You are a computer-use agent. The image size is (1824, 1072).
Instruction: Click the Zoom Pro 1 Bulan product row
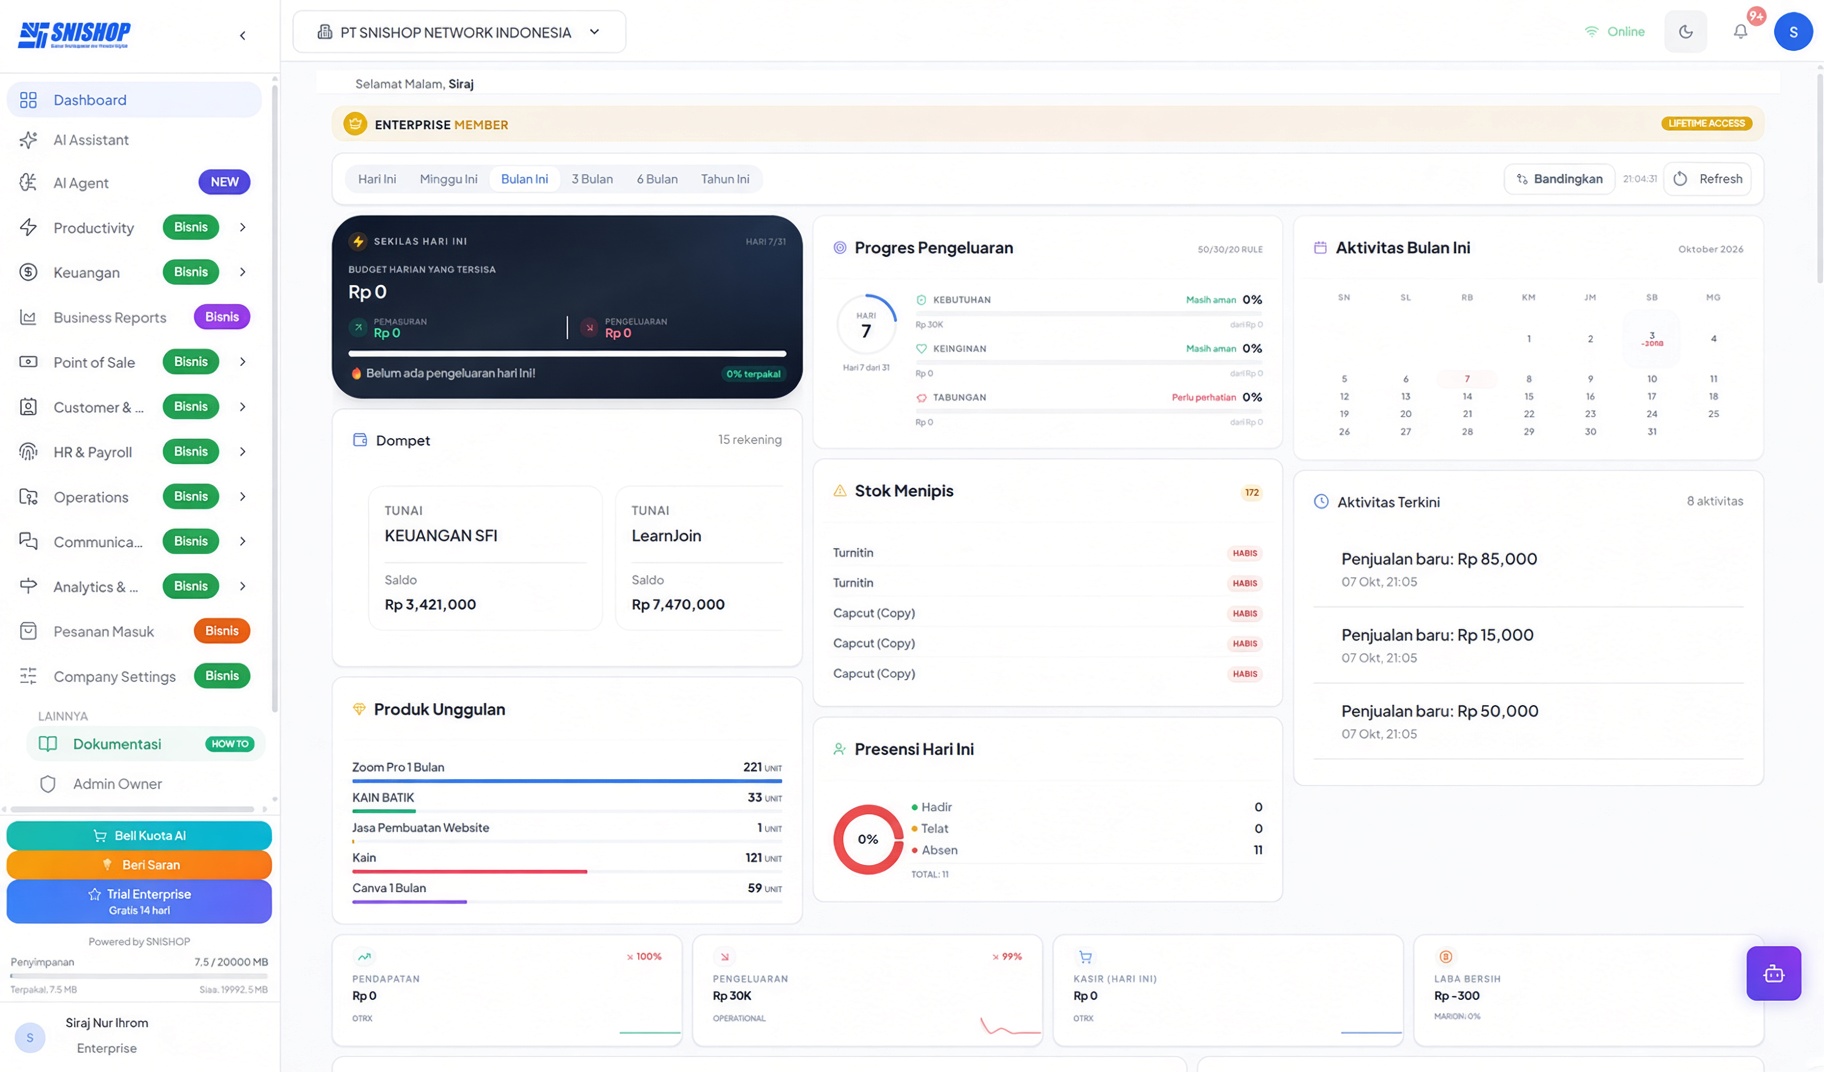567,770
